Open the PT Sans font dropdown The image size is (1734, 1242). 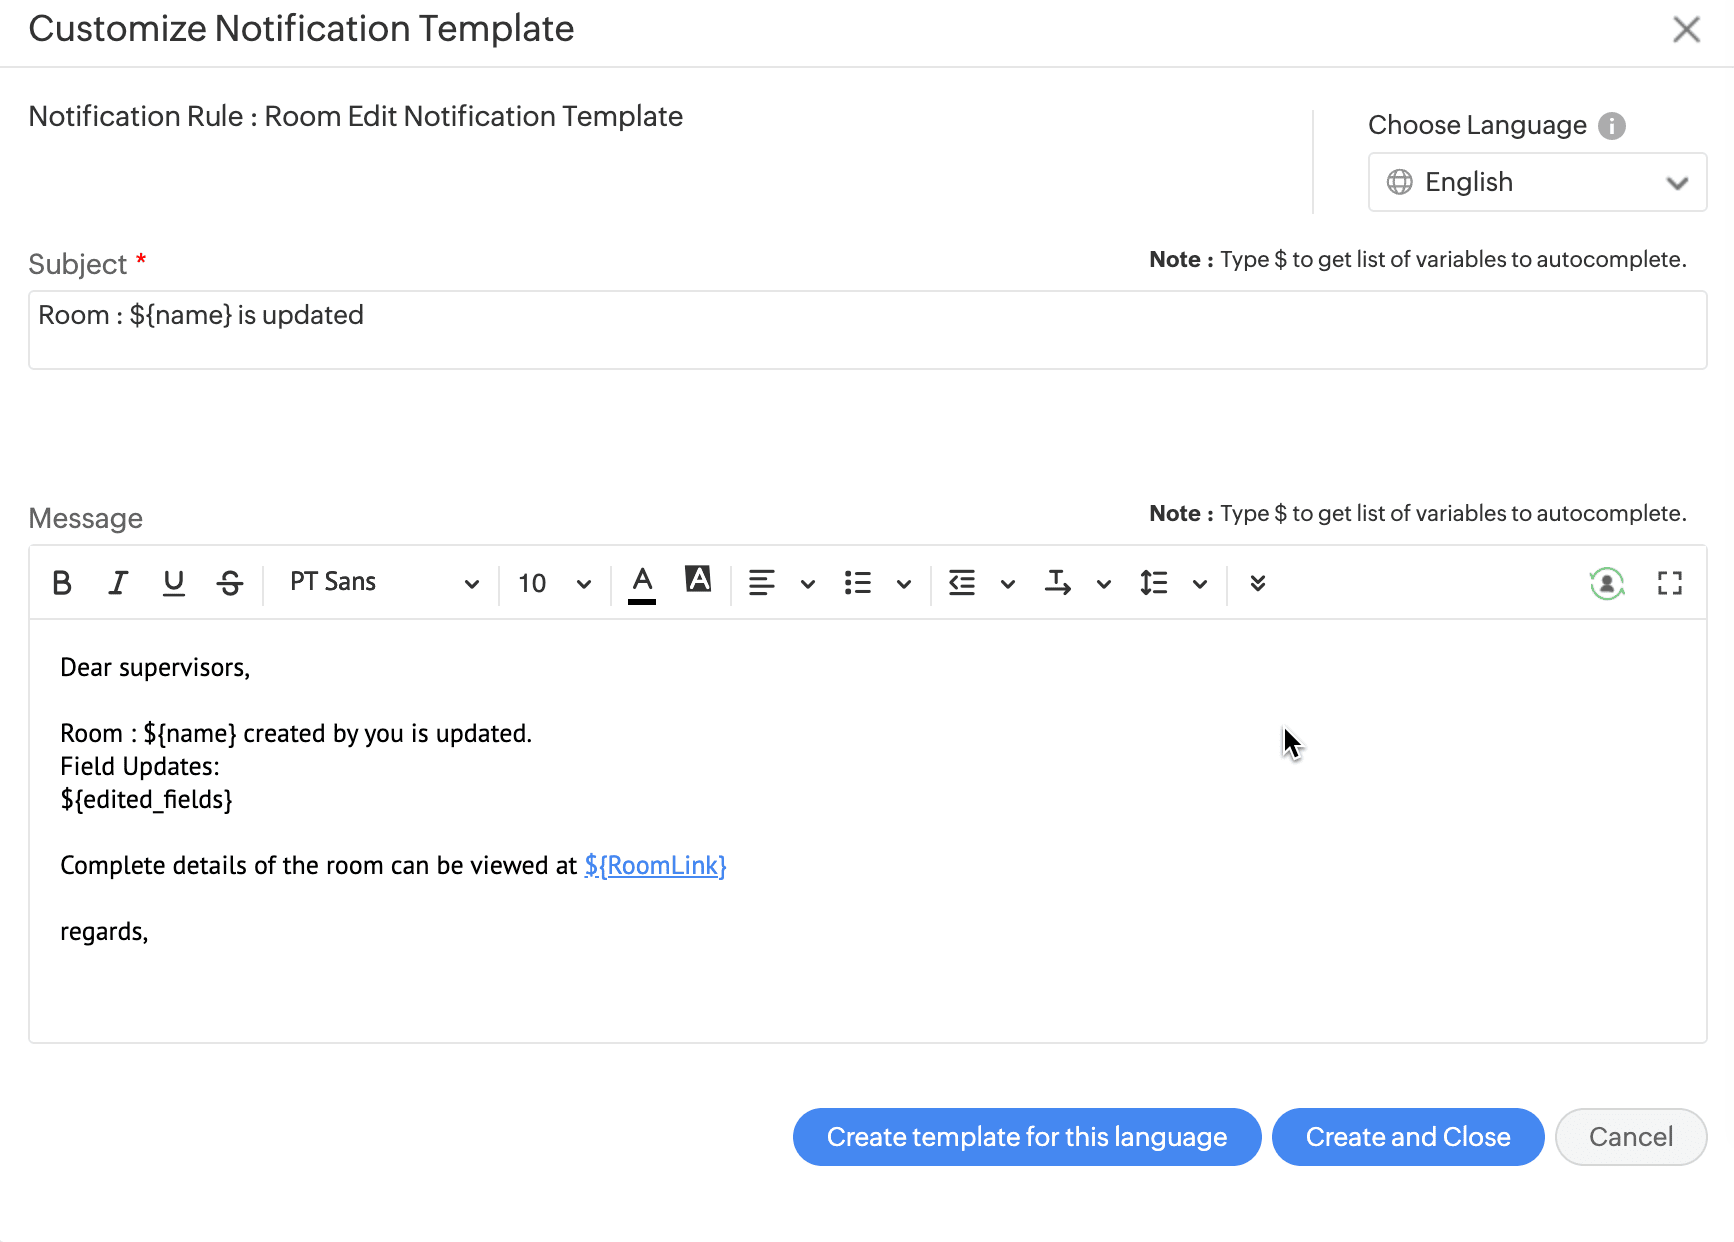(383, 583)
